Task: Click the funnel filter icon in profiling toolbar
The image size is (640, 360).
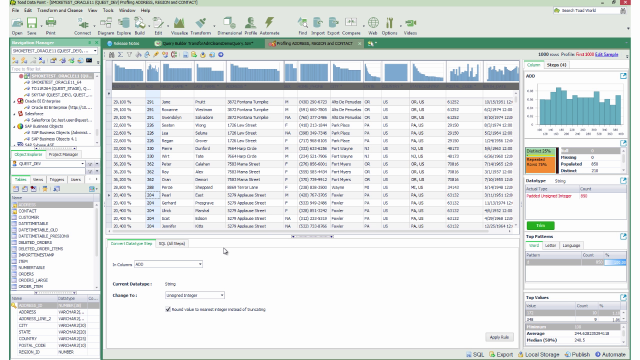Action: [129, 55]
